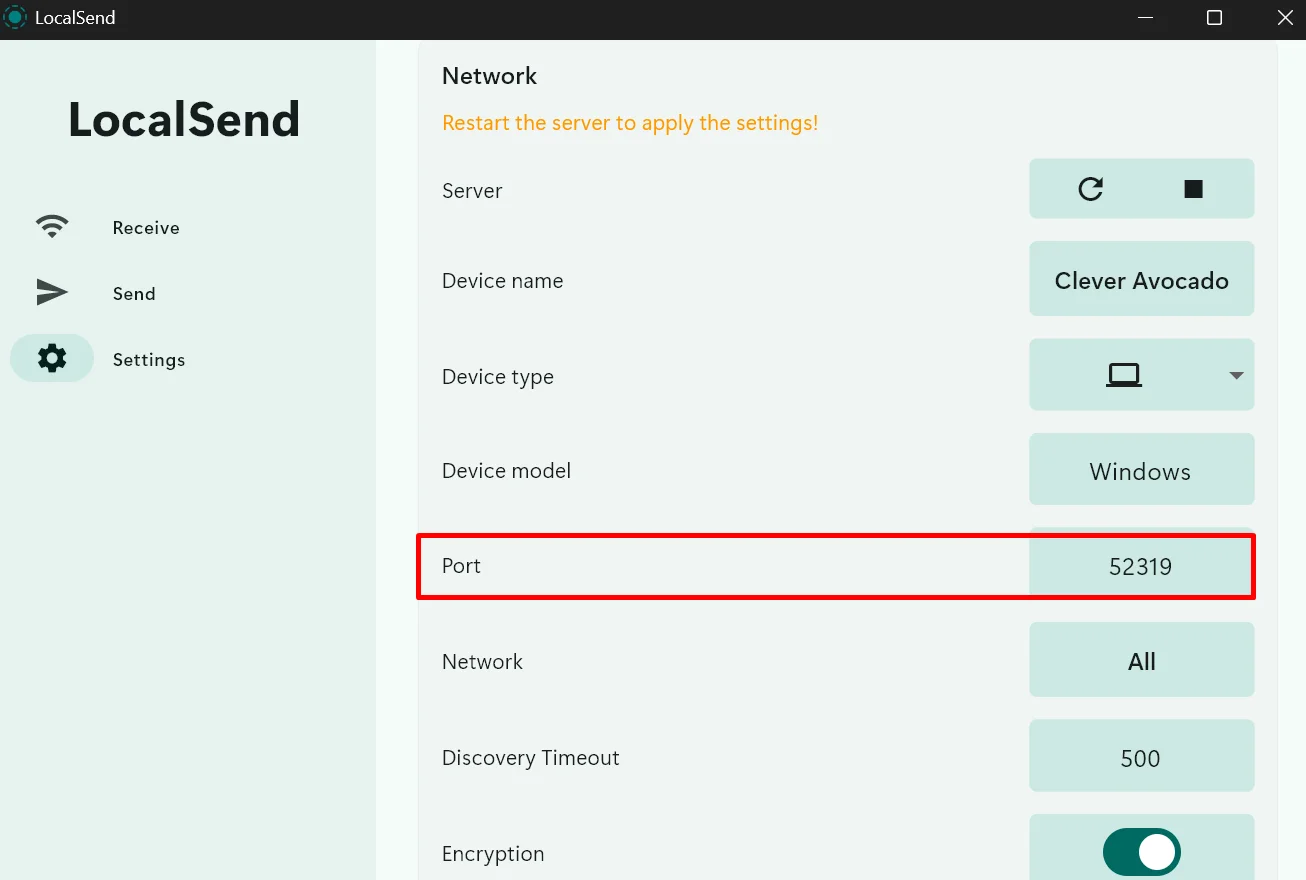Click the Device name label
Viewport: 1306px width, 880px height.
[x=502, y=281]
